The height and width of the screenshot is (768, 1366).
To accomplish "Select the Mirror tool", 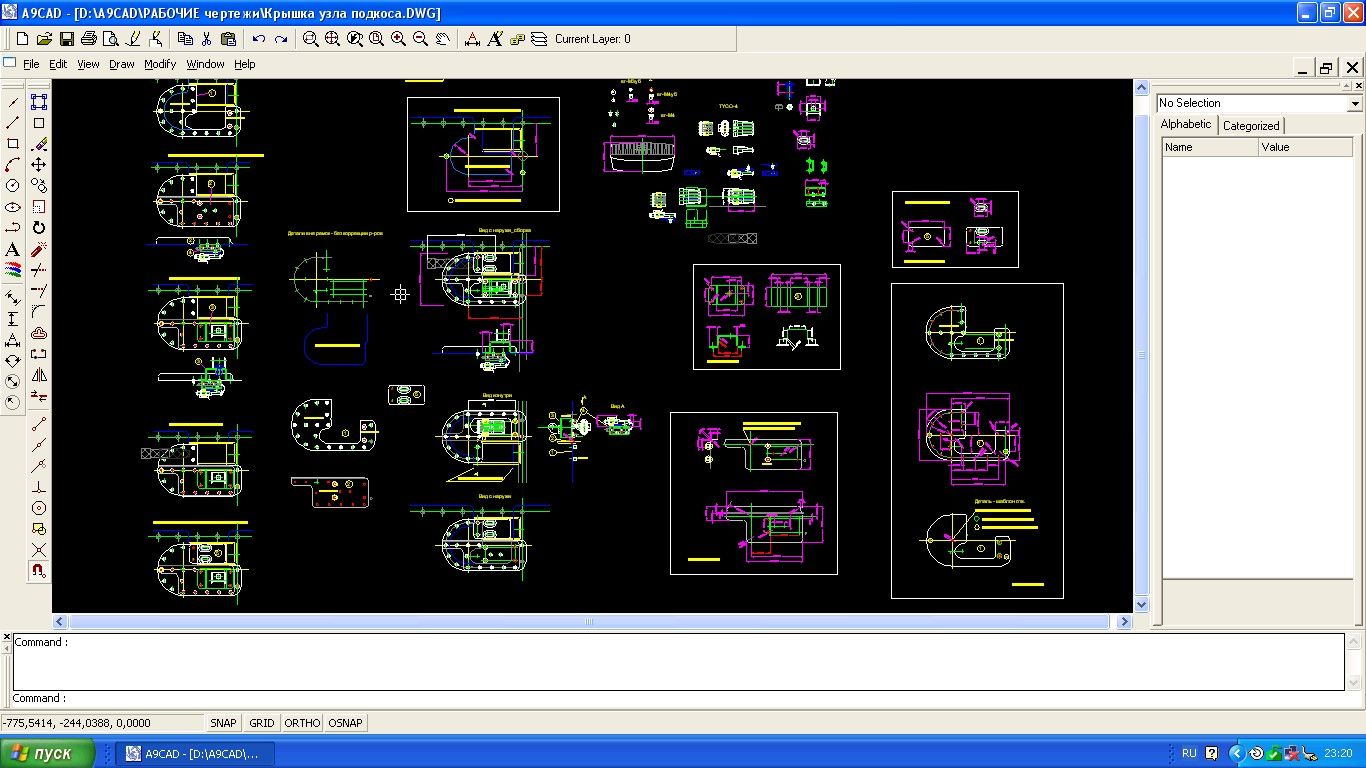I will point(39,375).
